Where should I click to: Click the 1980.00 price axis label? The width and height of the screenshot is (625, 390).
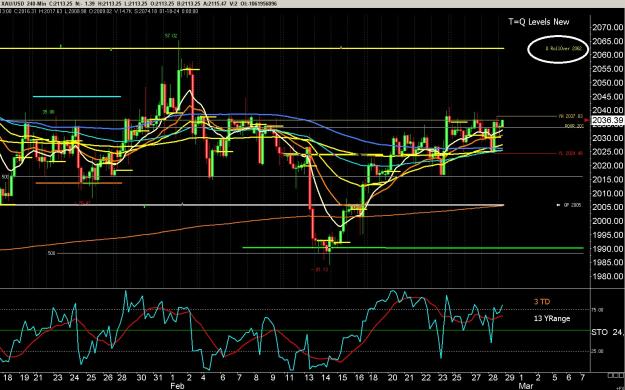point(608,276)
